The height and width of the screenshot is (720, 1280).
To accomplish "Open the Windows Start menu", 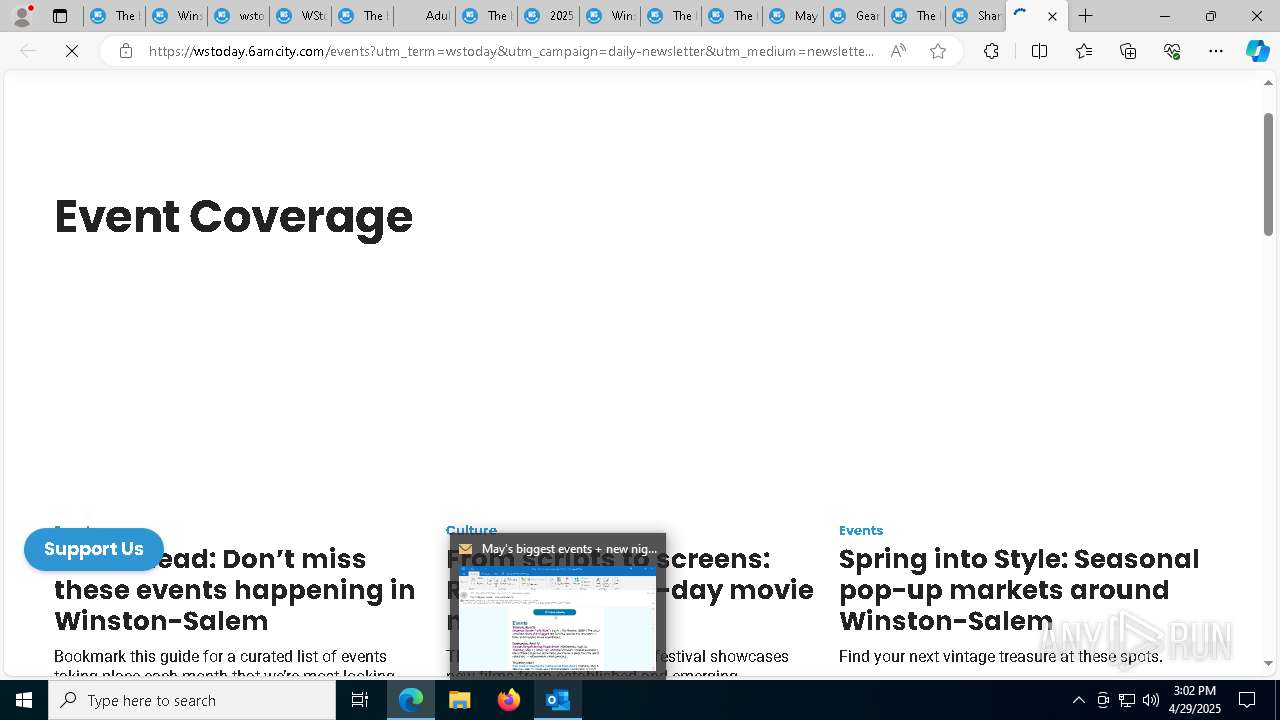I will point(24,700).
